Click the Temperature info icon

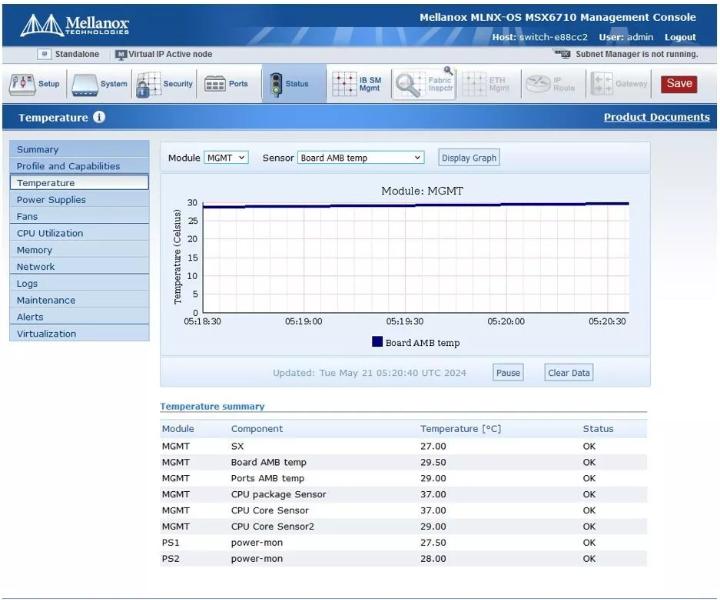(x=99, y=117)
